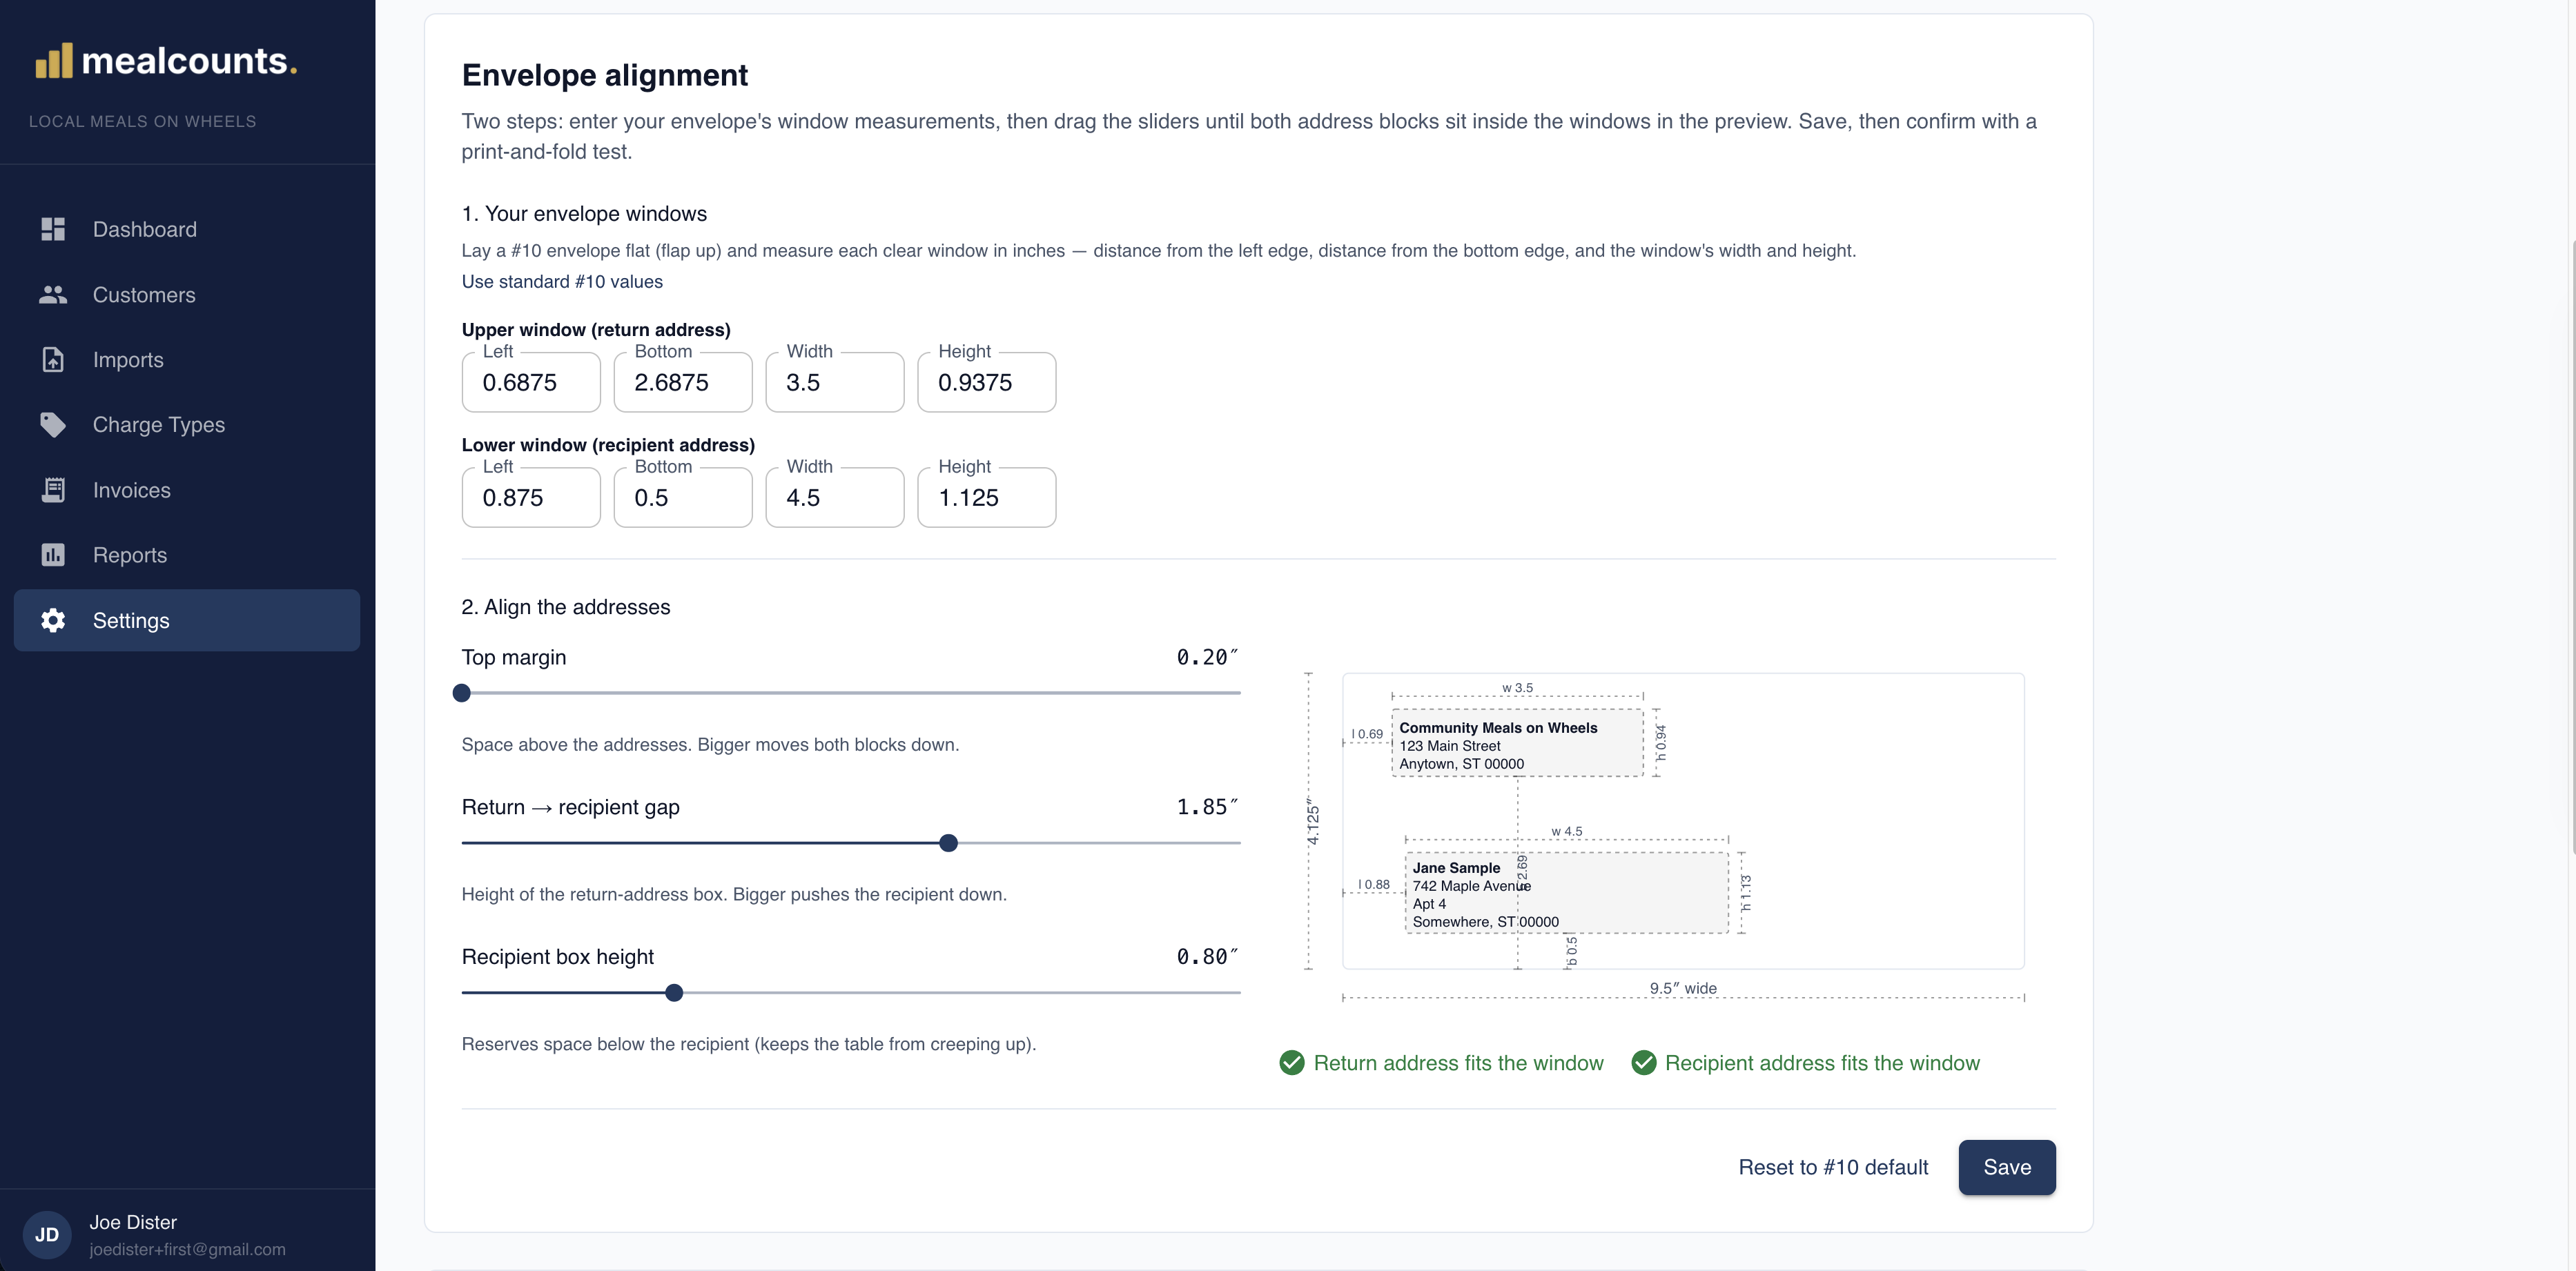Image resolution: width=2576 pixels, height=1271 pixels.
Task: Focus the Lower window Height field
Action: coord(987,497)
